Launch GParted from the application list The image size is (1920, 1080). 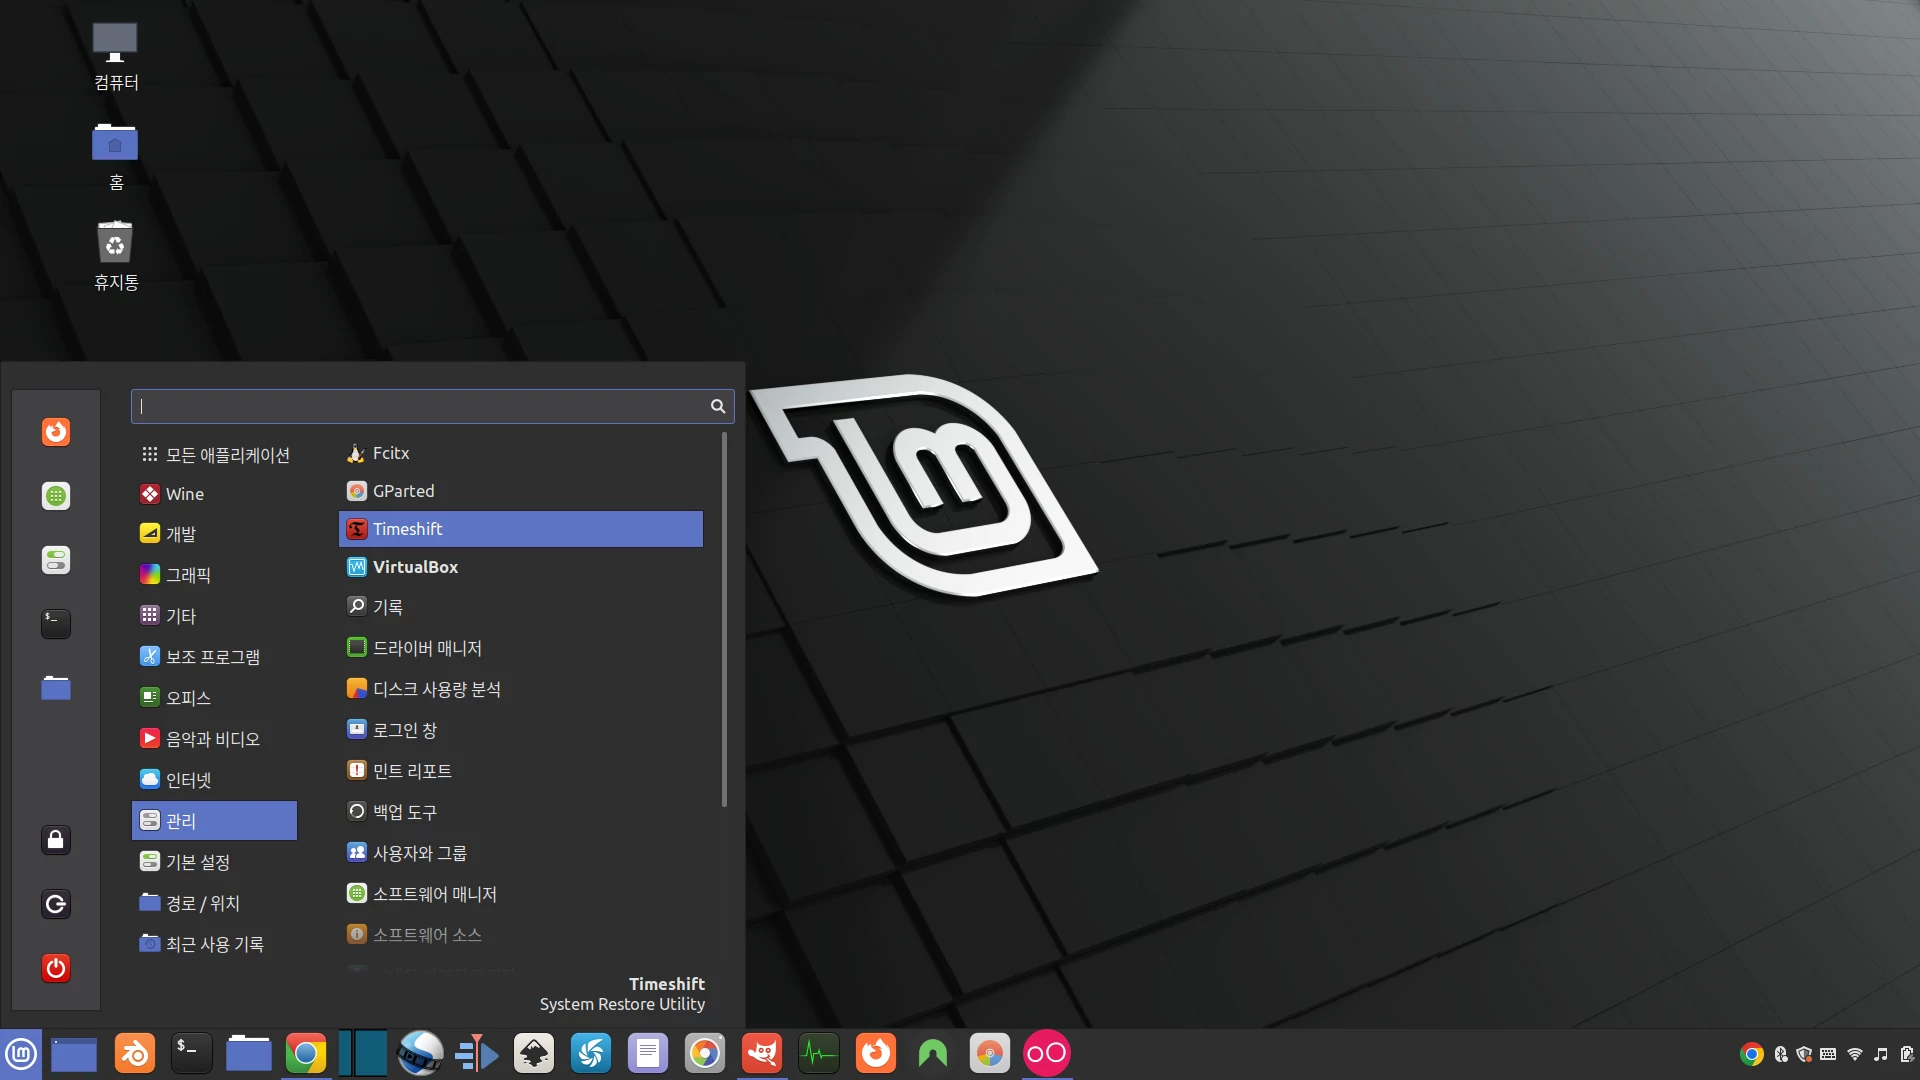[521, 491]
